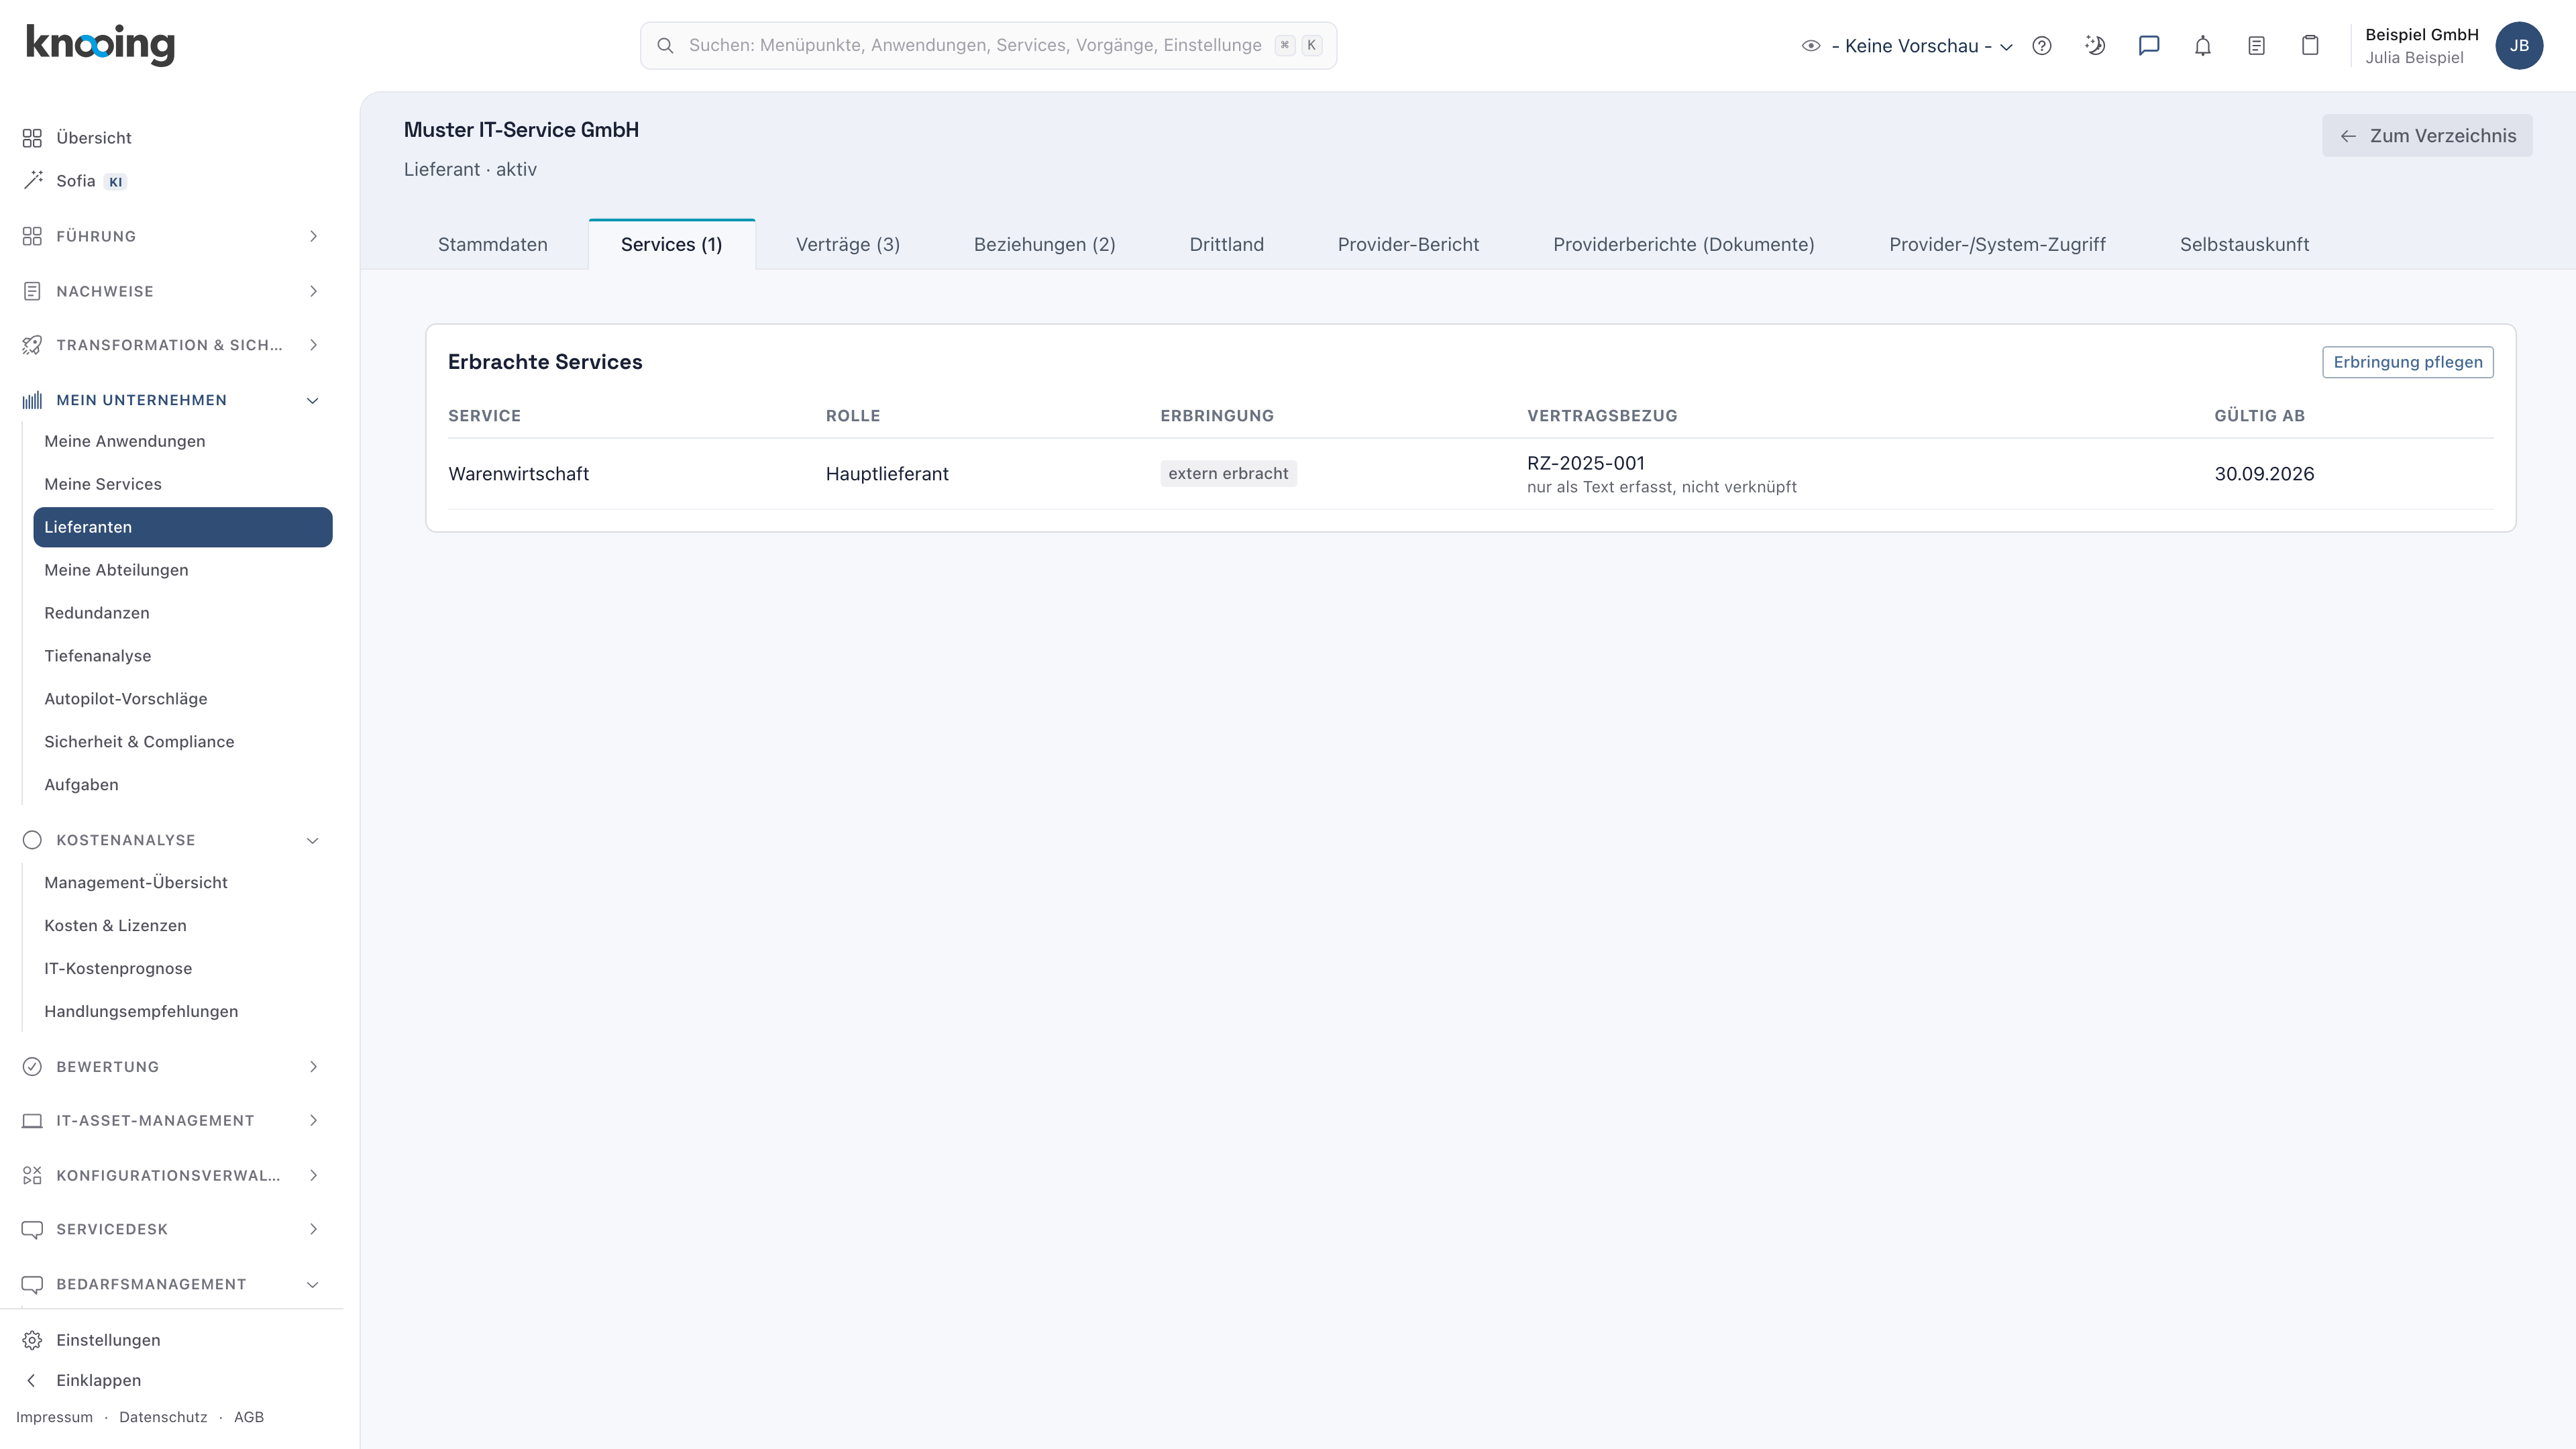This screenshot has width=2576, height=1449.
Task: Click the search magnifier icon
Action: point(665,46)
